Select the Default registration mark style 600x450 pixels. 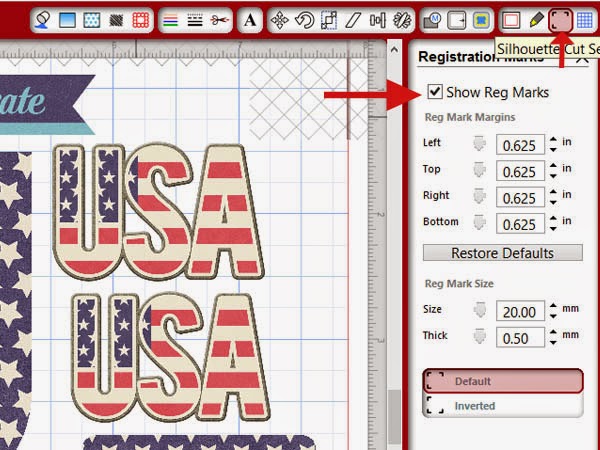tap(503, 381)
